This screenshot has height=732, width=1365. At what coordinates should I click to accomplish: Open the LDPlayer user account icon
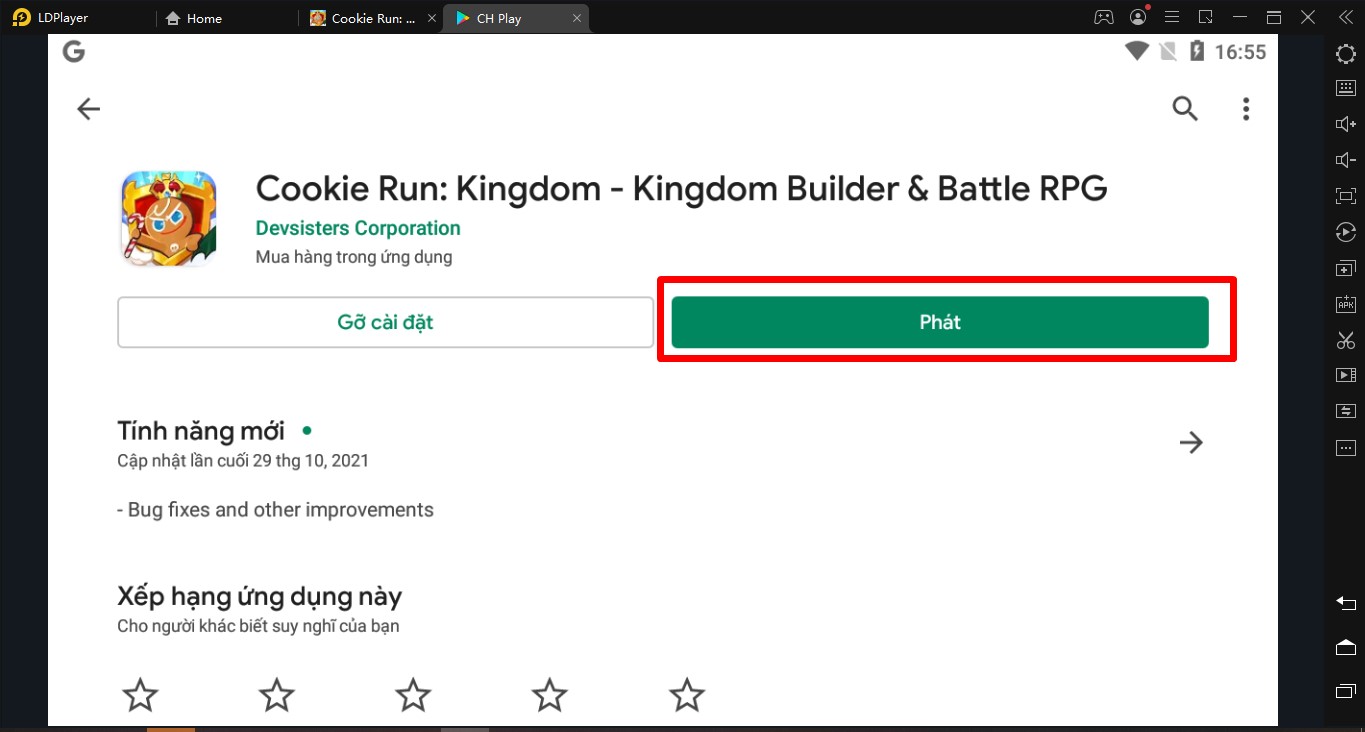[1138, 17]
